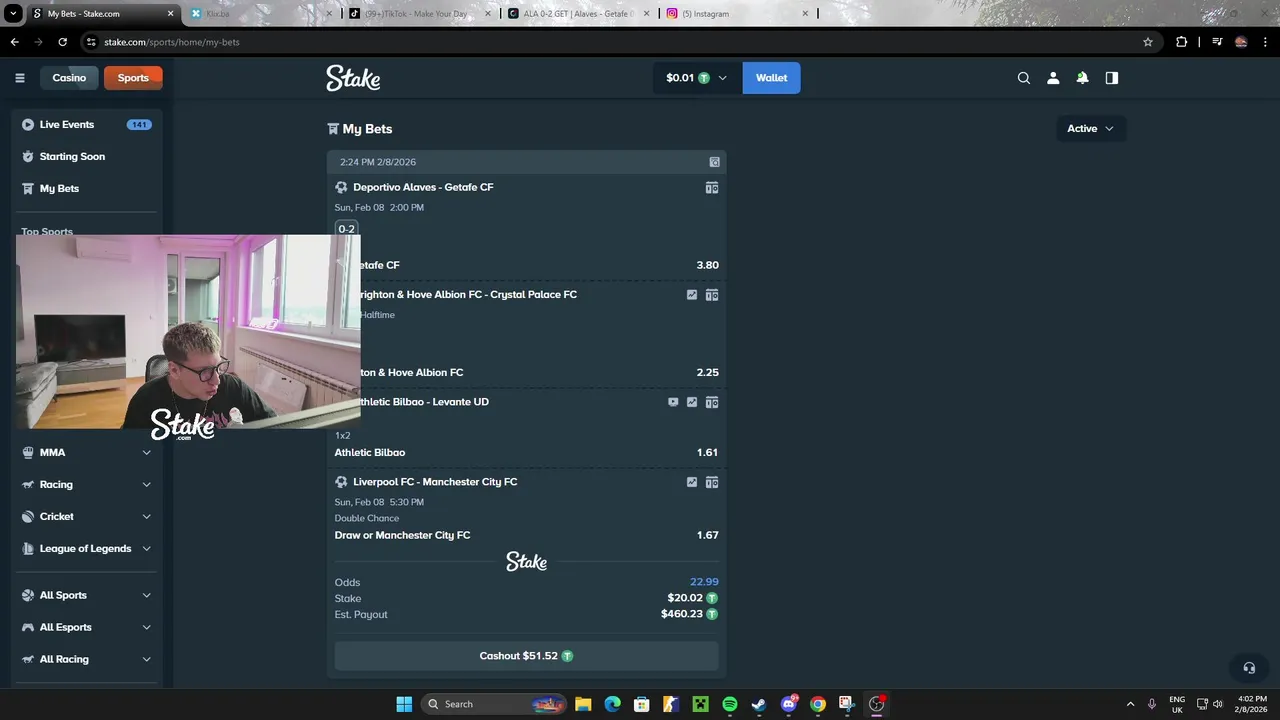Image resolution: width=1280 pixels, height=720 pixels.
Task: Open scoreboard icon for Liverpool match
Action: click(712, 482)
